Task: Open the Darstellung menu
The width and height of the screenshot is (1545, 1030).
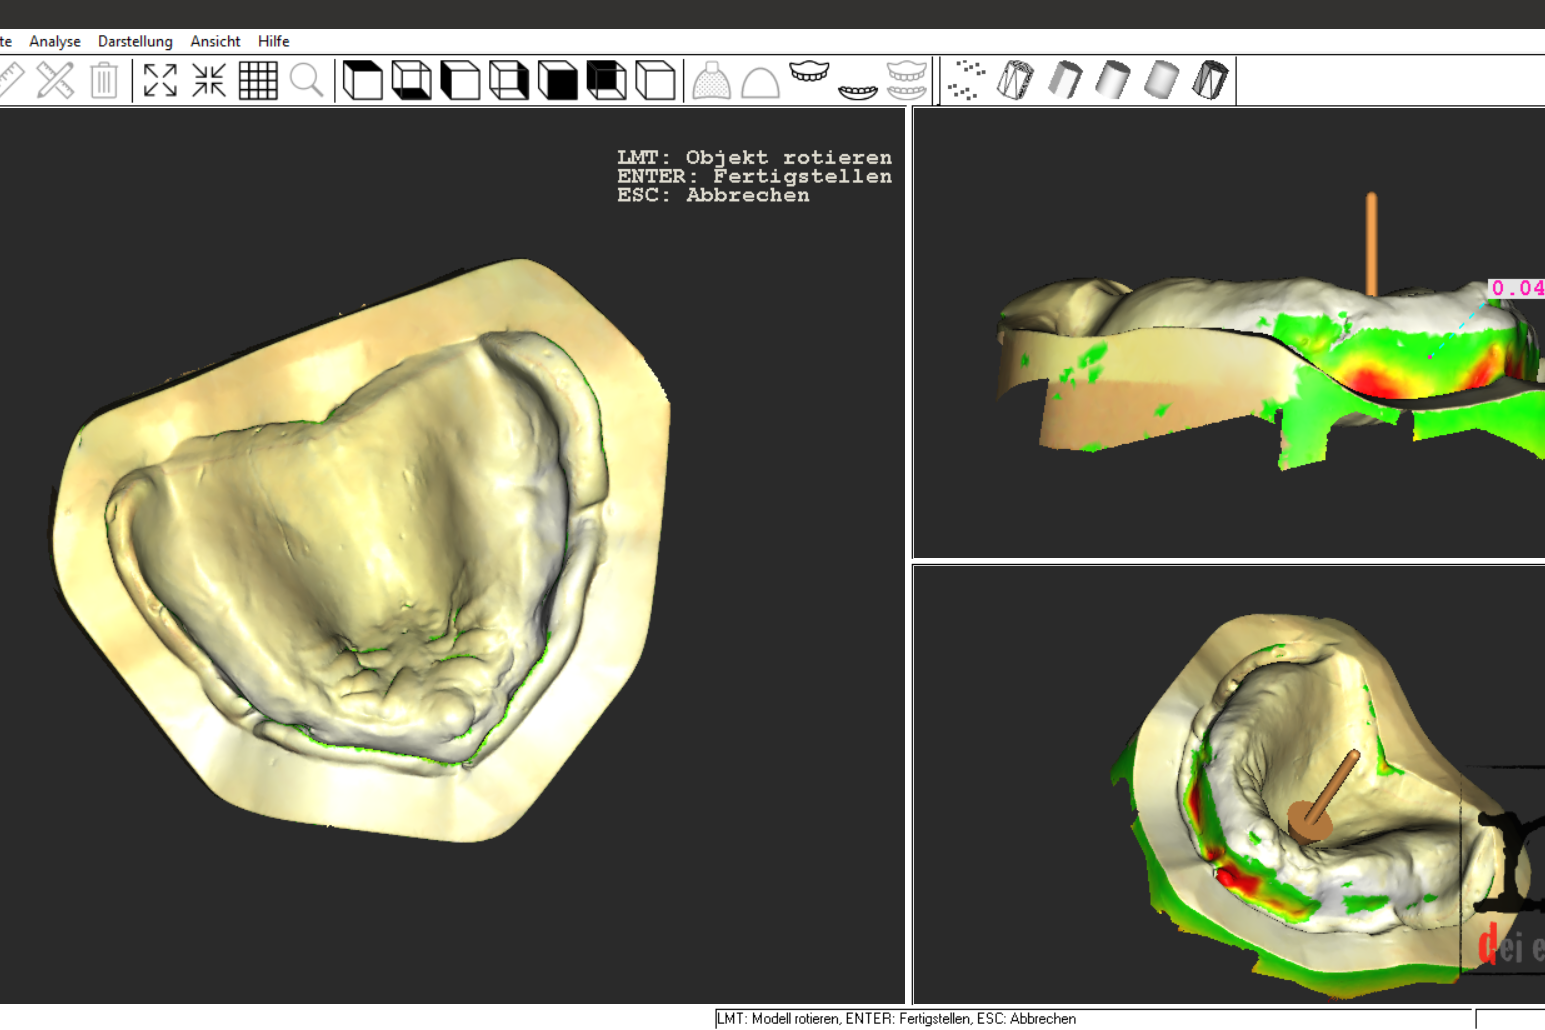Action: click(135, 41)
